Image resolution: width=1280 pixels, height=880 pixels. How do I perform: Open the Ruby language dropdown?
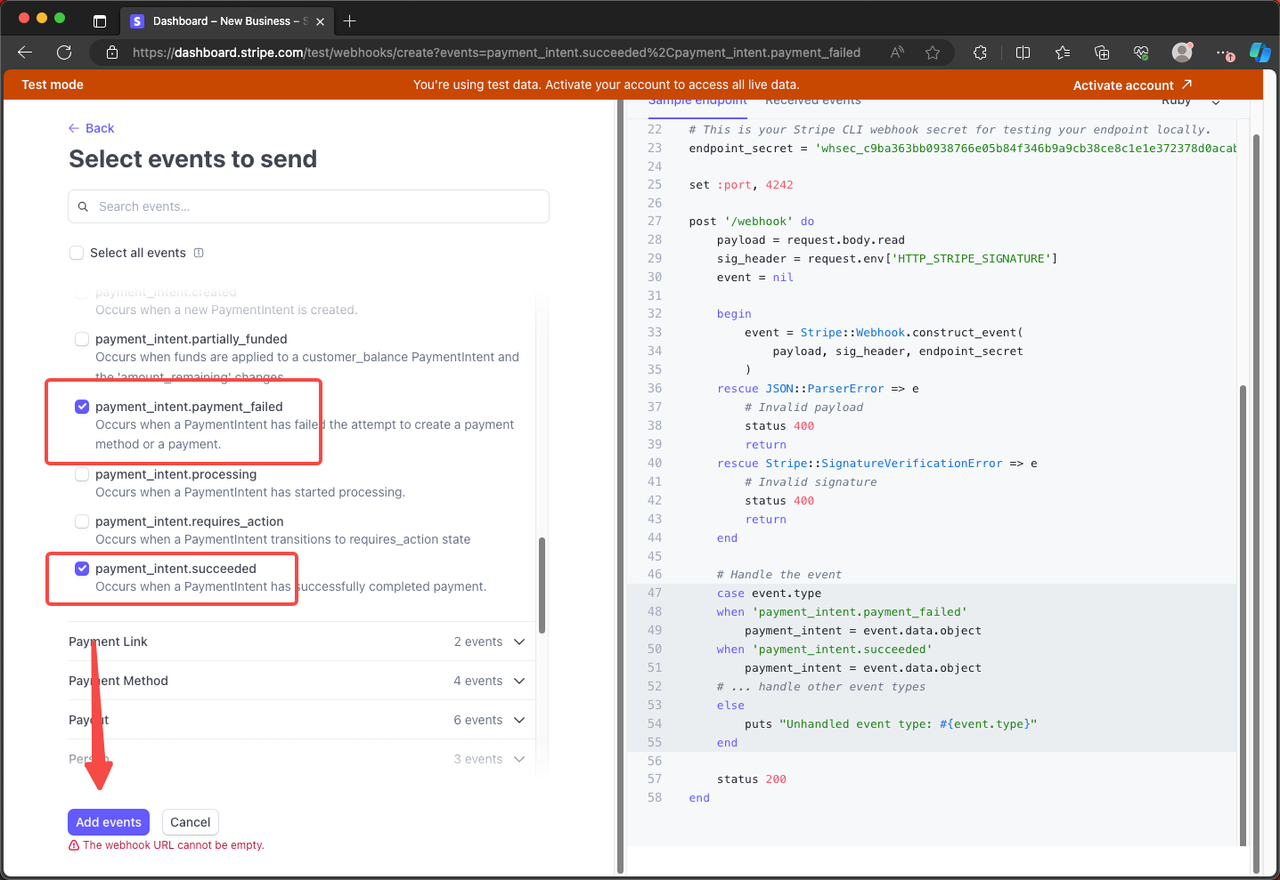tap(1190, 101)
